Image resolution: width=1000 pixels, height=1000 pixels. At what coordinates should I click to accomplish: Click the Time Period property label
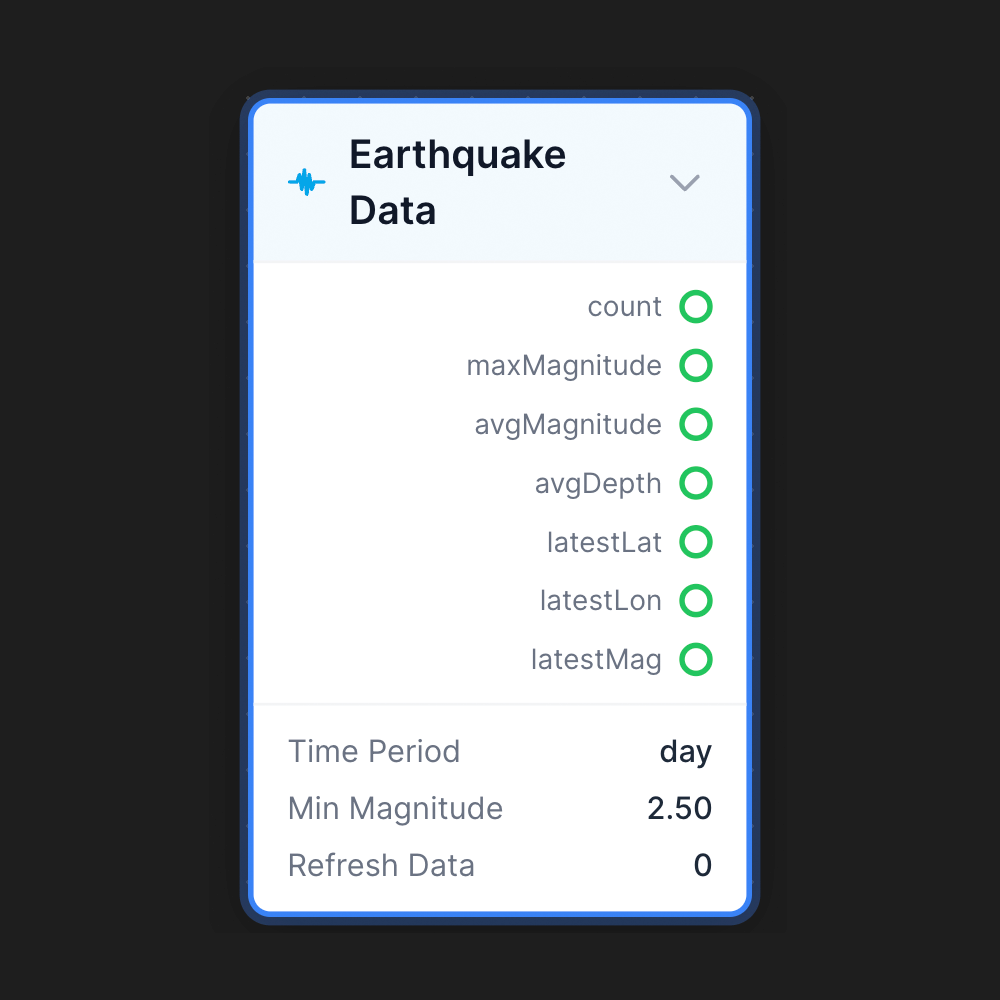(x=374, y=751)
